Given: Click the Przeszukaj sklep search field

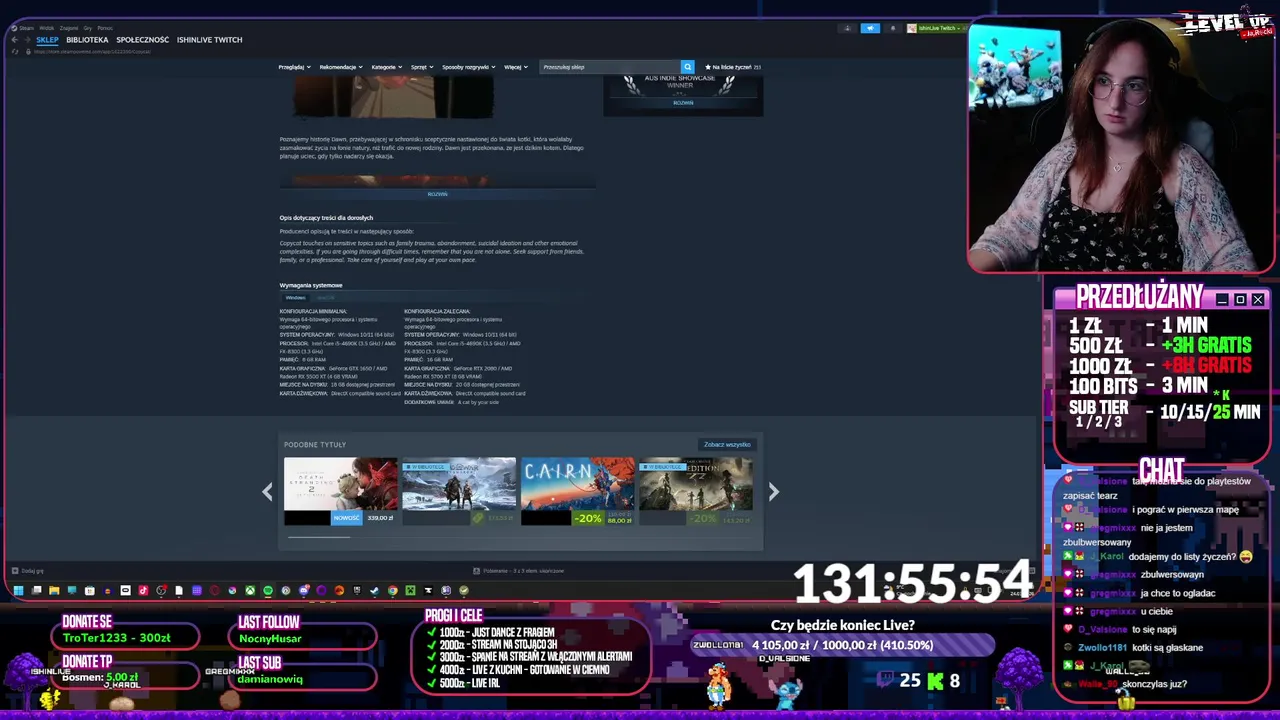Looking at the screenshot, I should click(x=610, y=67).
